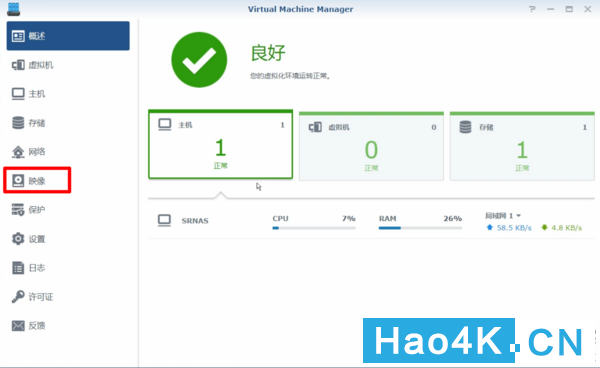Select the 存储 status card
This screenshot has height=368, width=600.
click(x=522, y=146)
